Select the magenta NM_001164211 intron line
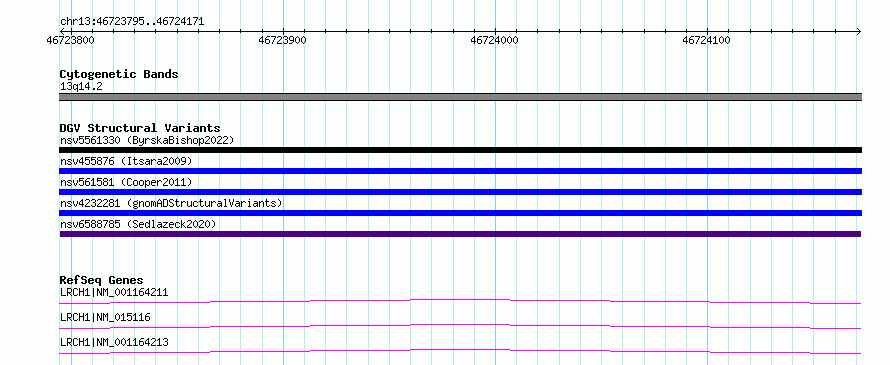890x365 pixels. (460, 301)
